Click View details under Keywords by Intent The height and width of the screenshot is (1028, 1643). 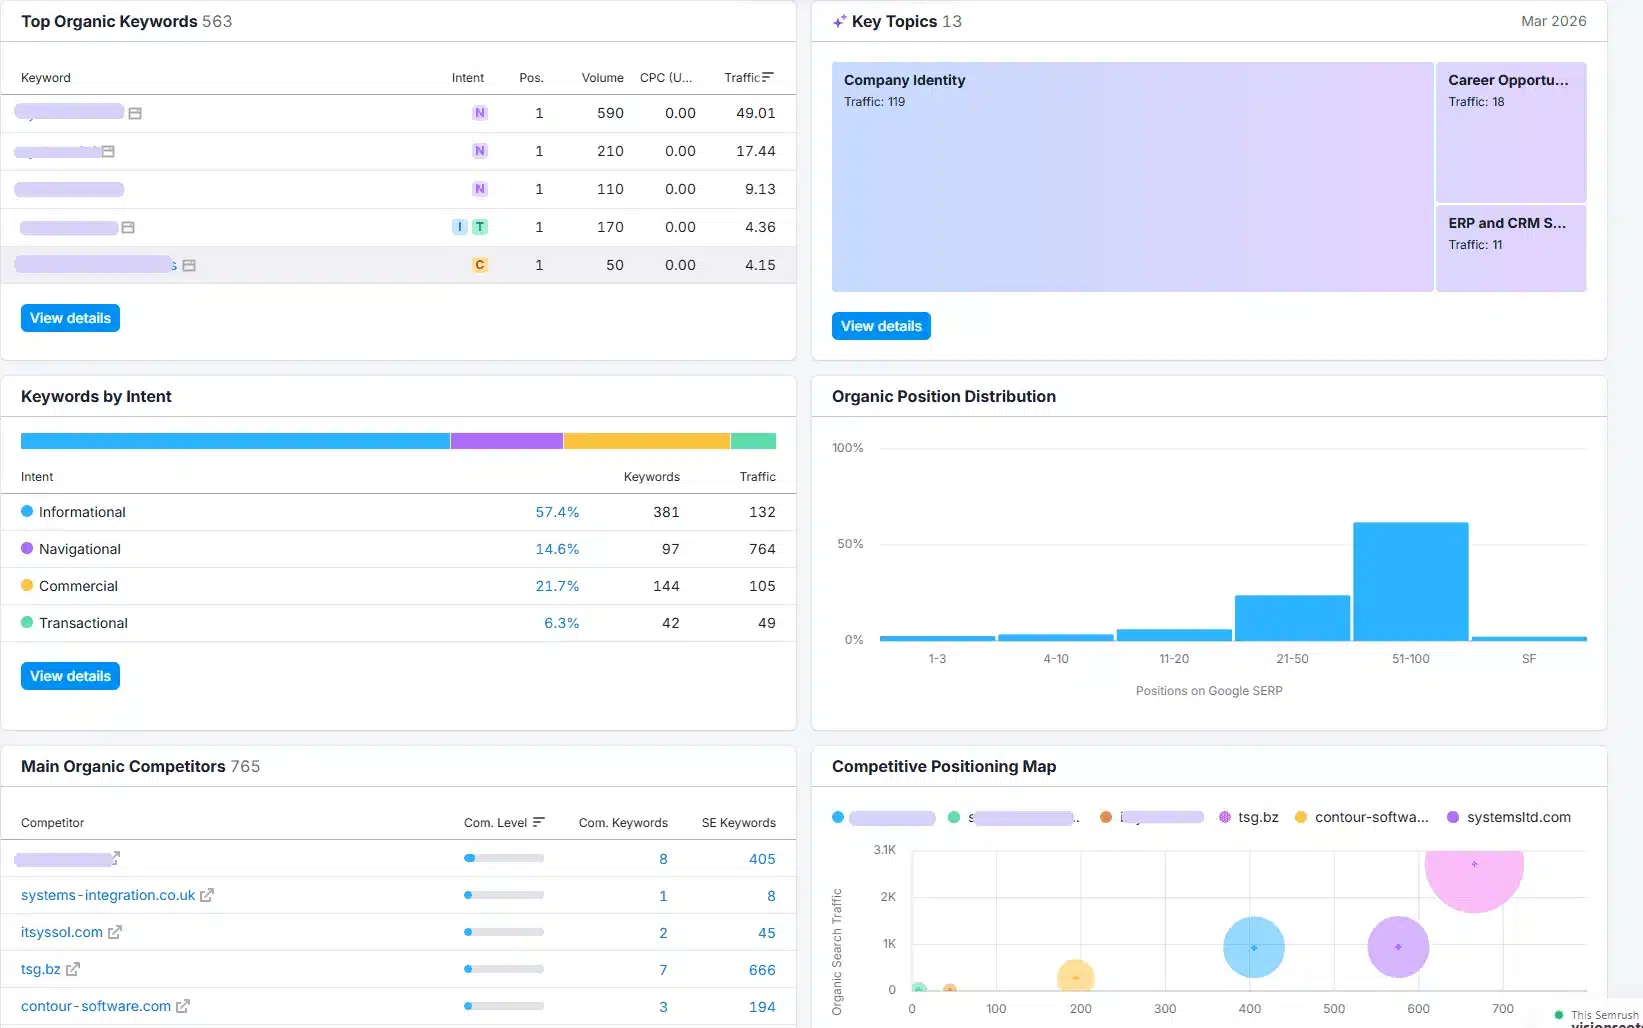click(x=70, y=676)
